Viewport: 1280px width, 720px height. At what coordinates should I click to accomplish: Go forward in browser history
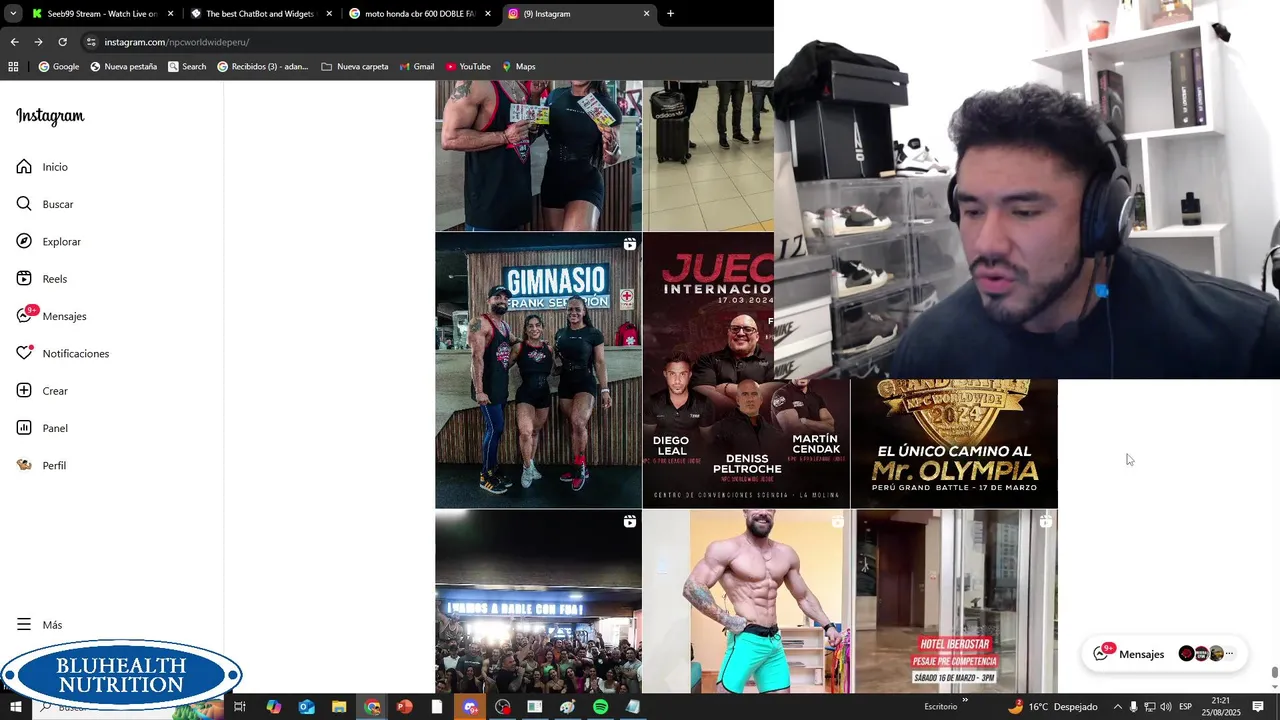38,42
